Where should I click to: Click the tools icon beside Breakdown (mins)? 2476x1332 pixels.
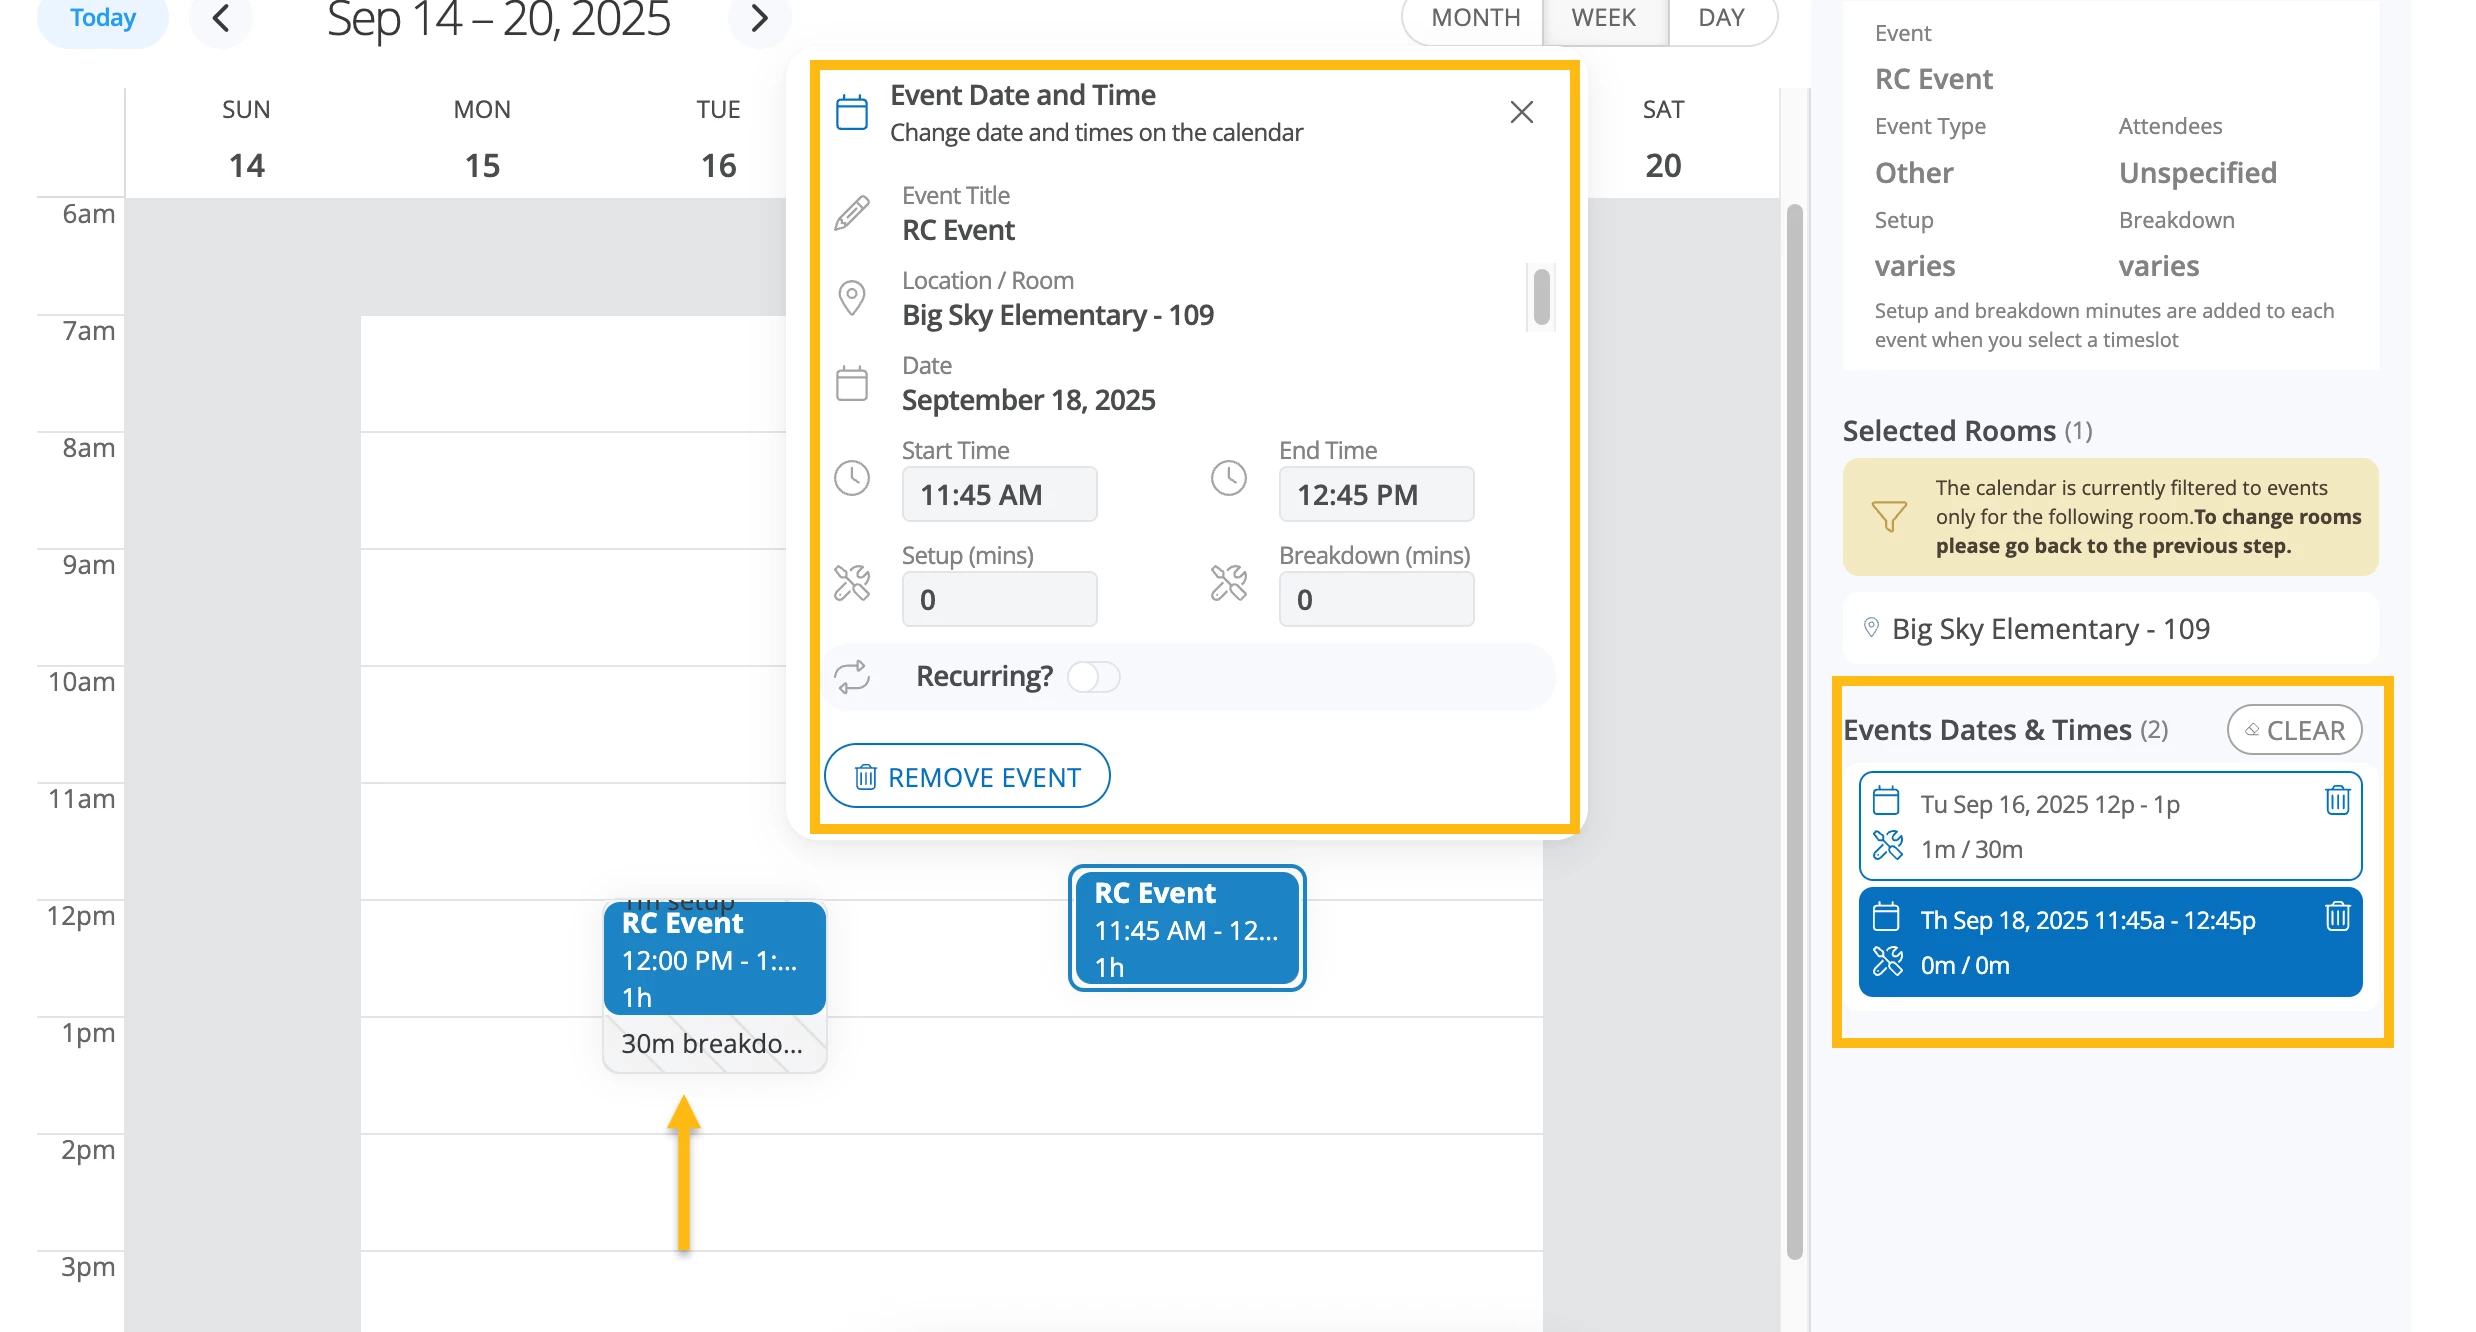click(x=1229, y=583)
